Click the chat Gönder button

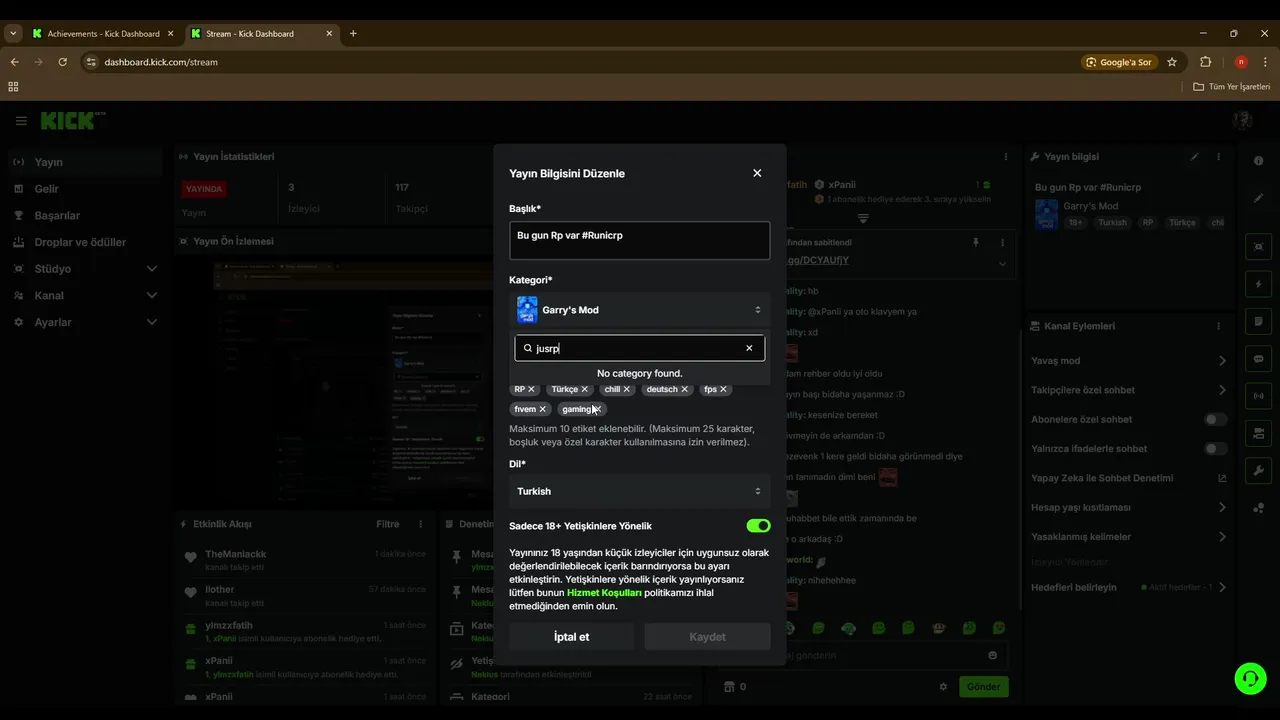983,687
